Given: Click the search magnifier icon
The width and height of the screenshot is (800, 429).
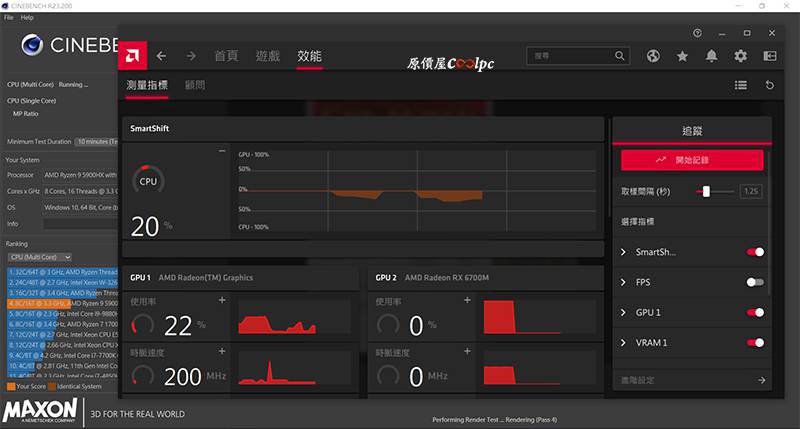Looking at the screenshot, I should (x=619, y=56).
